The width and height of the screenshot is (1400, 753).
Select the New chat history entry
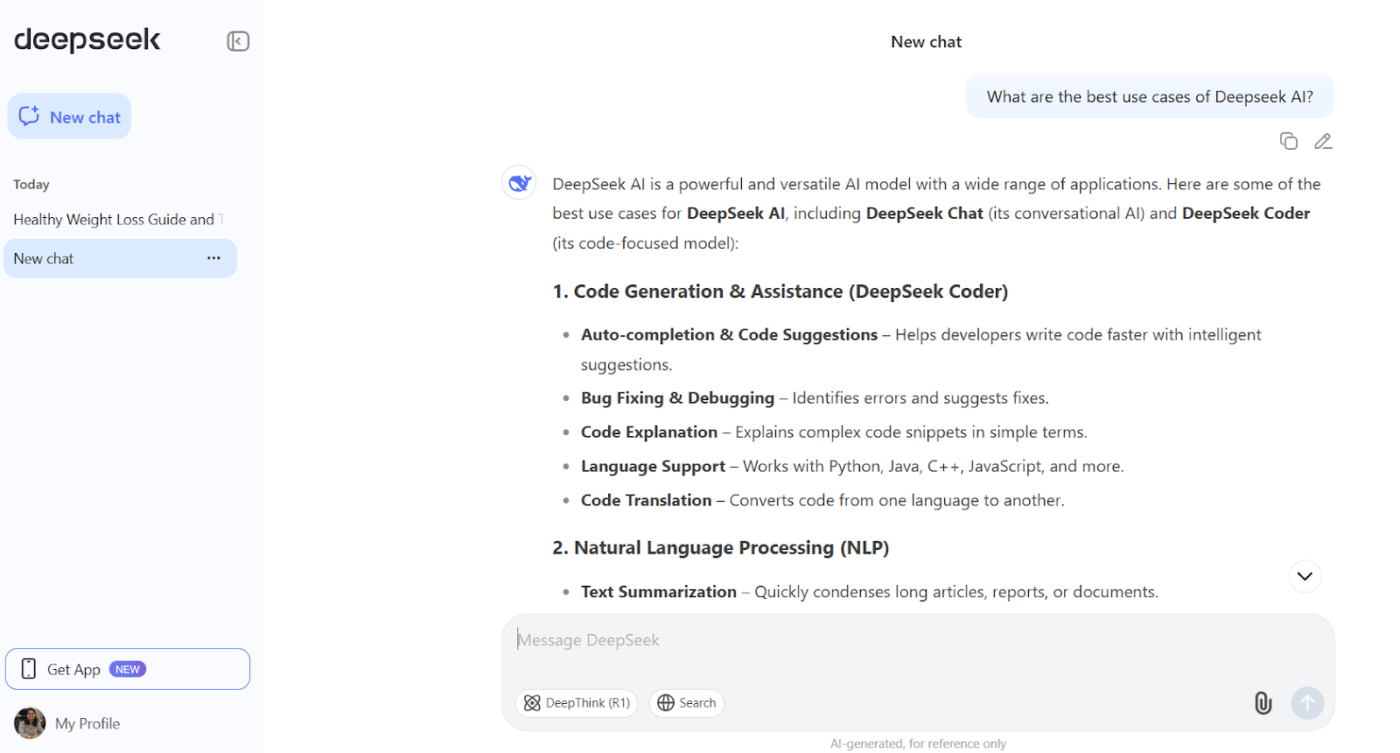pos(120,258)
